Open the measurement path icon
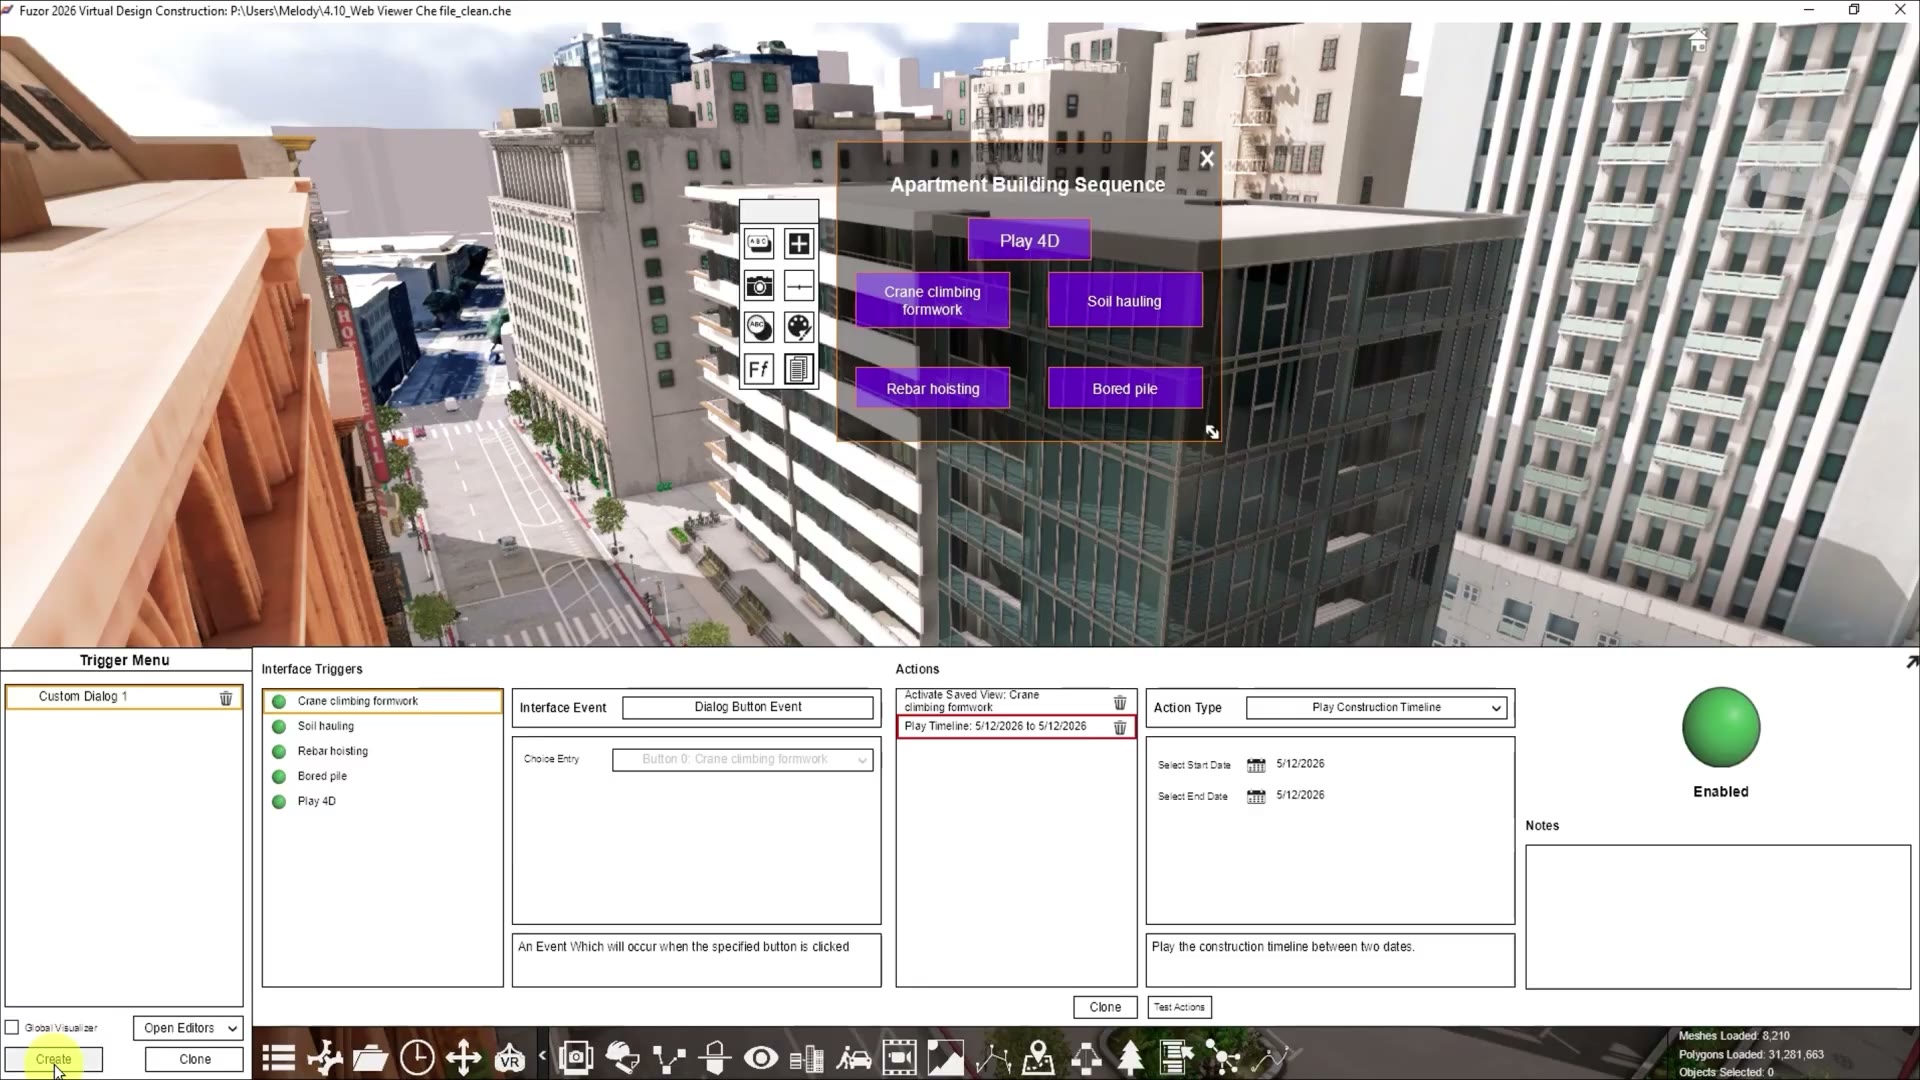1920x1080 pixels. [x=992, y=1057]
